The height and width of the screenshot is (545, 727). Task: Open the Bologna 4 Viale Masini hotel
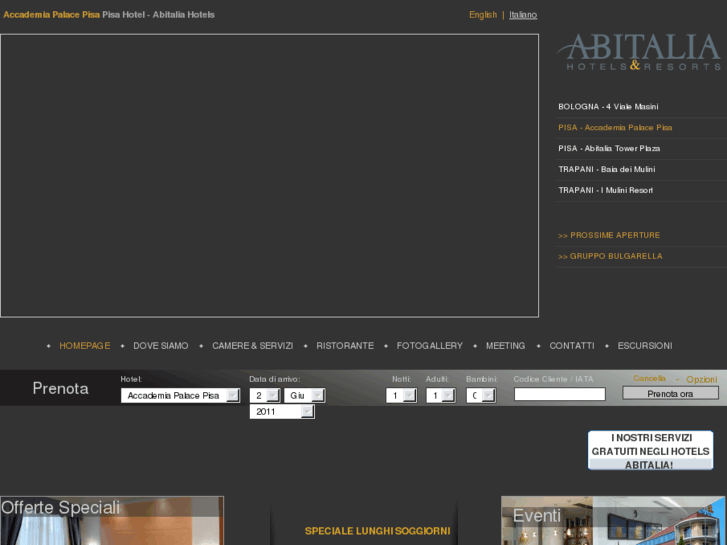pyautogui.click(x=608, y=107)
